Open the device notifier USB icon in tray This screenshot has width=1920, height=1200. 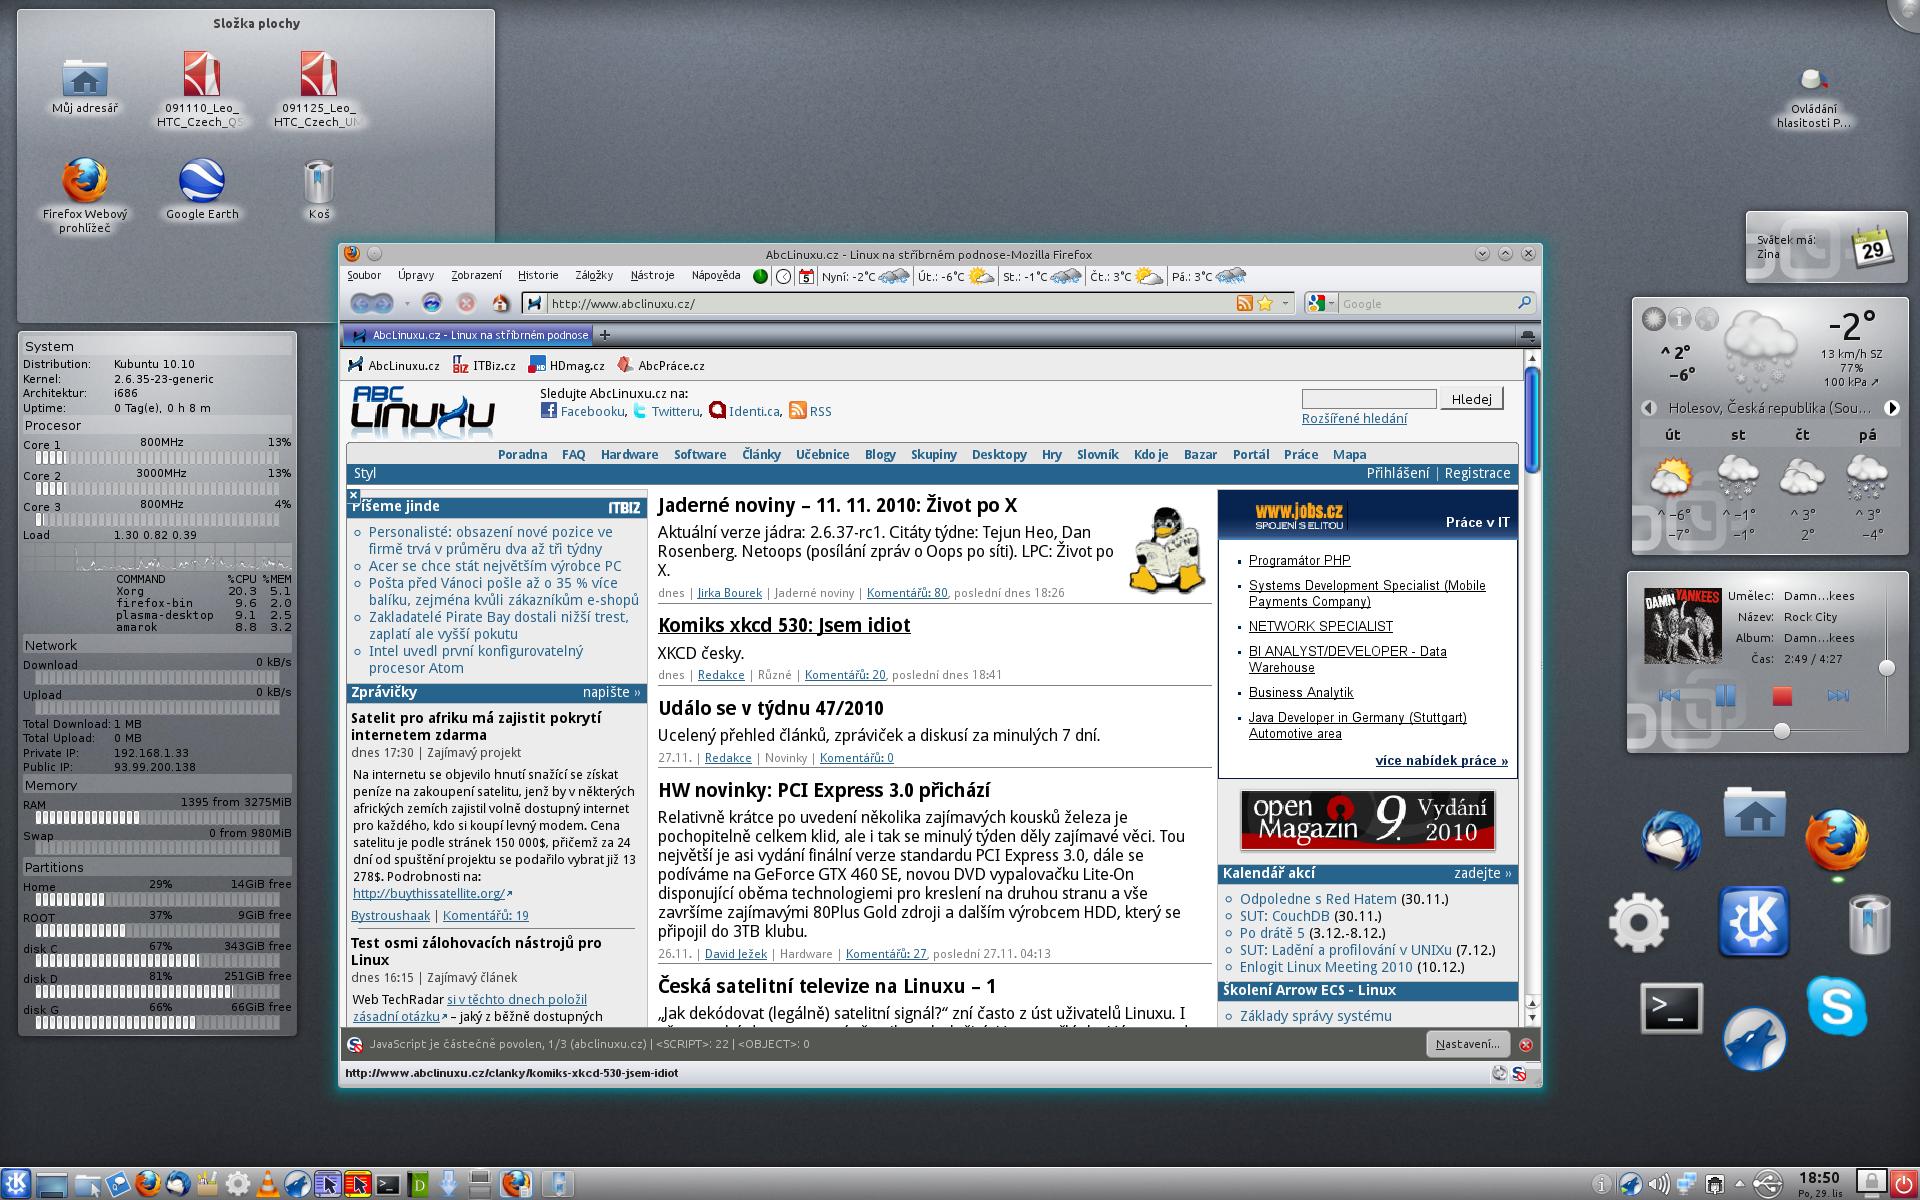[x=1767, y=1184]
